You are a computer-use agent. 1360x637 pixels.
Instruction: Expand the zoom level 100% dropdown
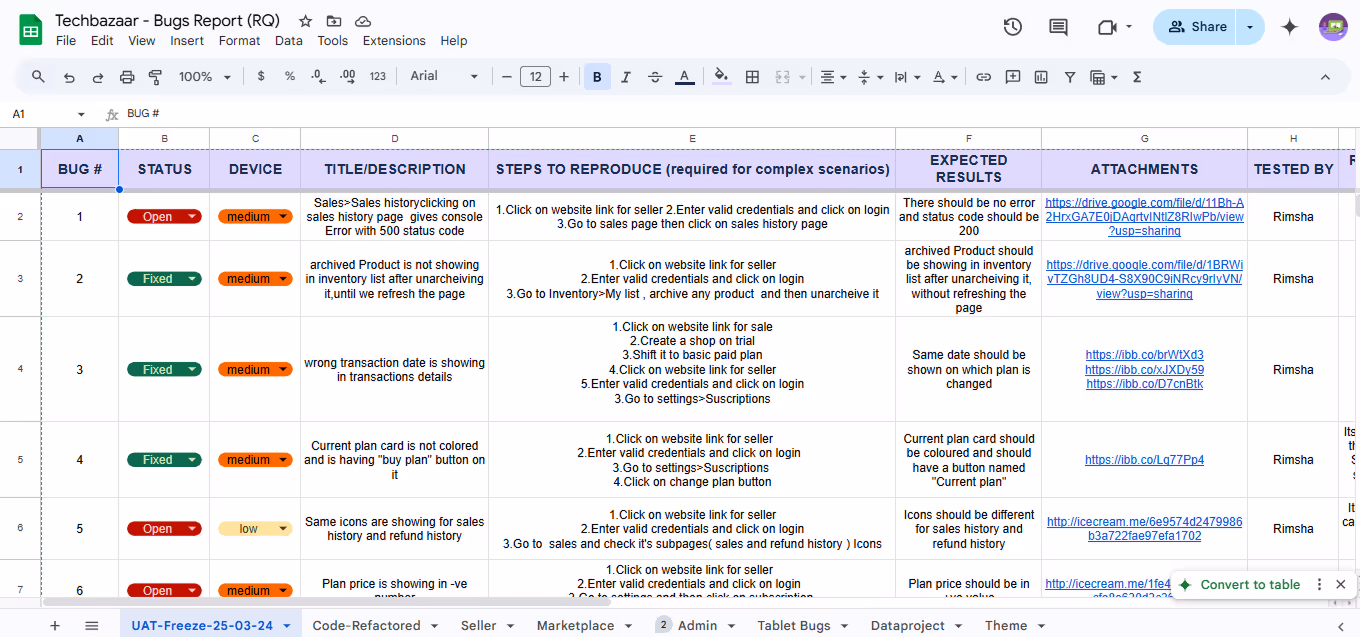(205, 77)
